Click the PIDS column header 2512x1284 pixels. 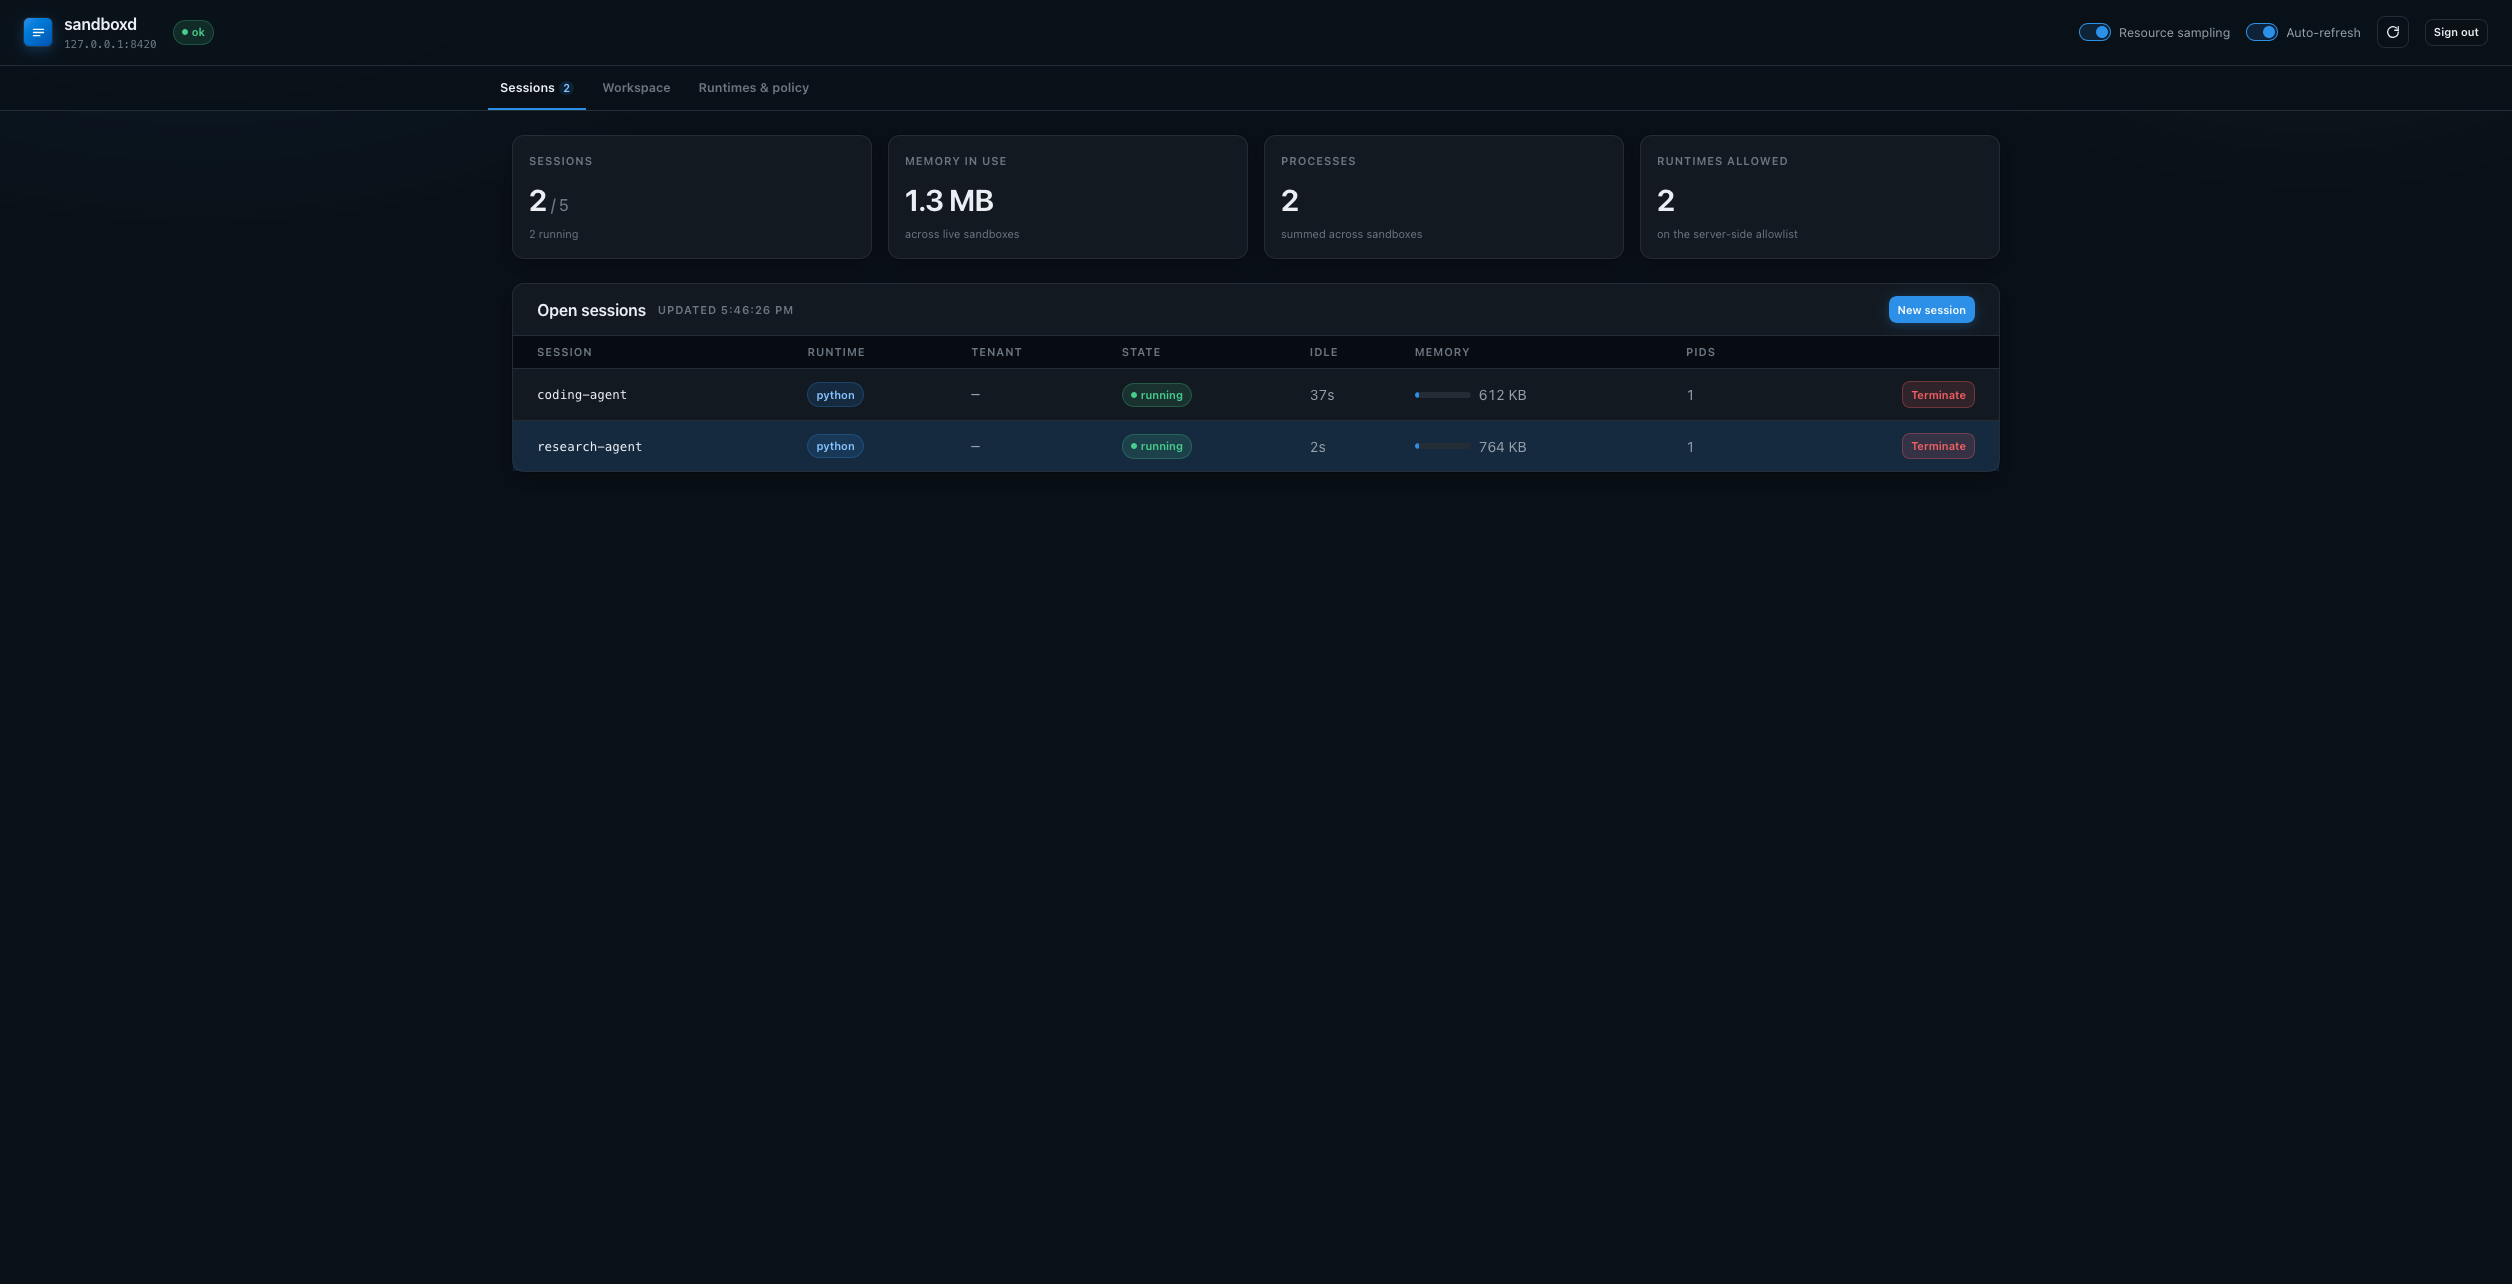pyautogui.click(x=1700, y=352)
